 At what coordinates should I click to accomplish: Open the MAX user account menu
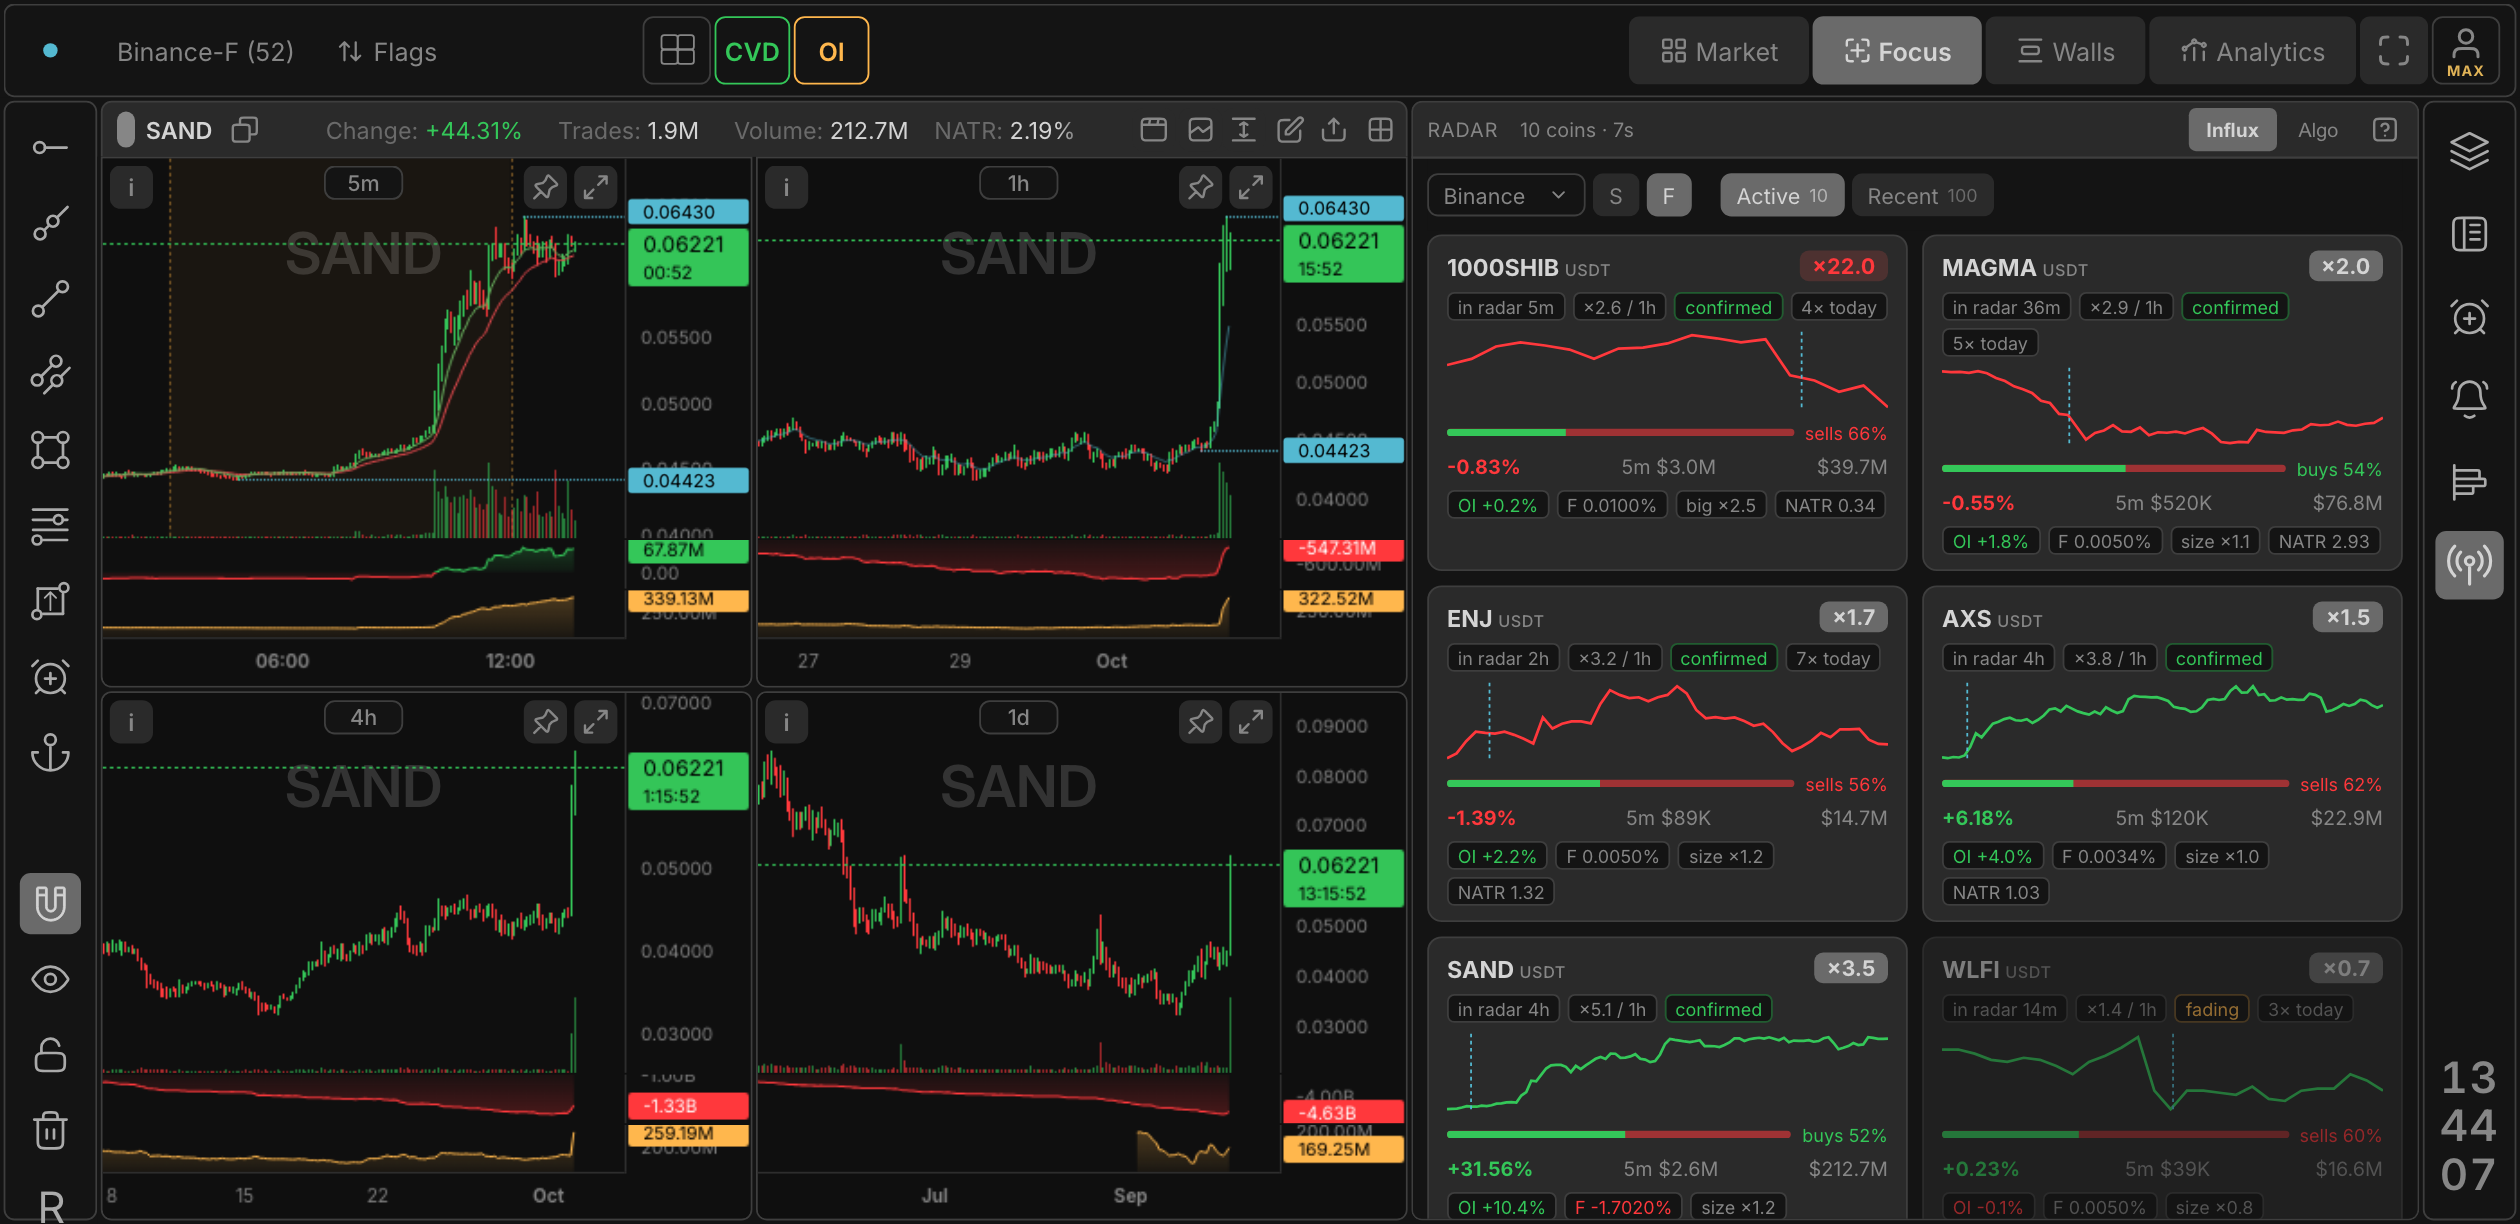pyautogui.click(x=2465, y=51)
